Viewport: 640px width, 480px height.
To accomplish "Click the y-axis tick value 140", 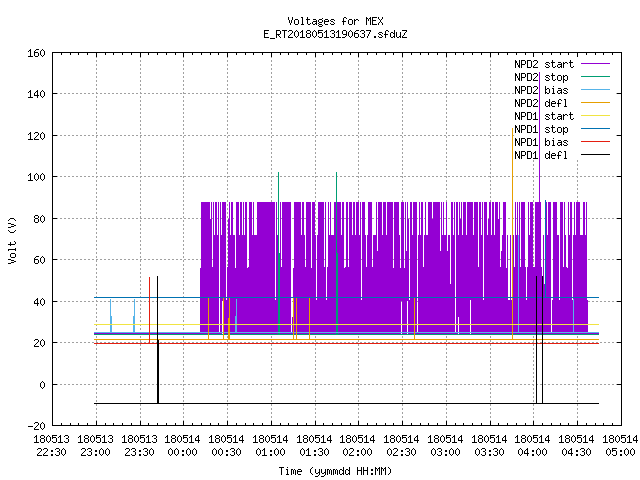I will tap(36, 94).
